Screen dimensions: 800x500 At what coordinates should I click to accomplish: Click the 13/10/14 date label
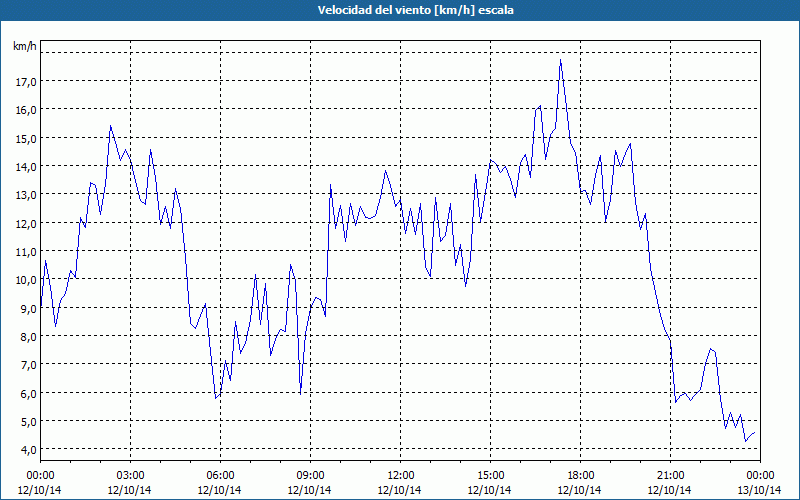coord(760,490)
